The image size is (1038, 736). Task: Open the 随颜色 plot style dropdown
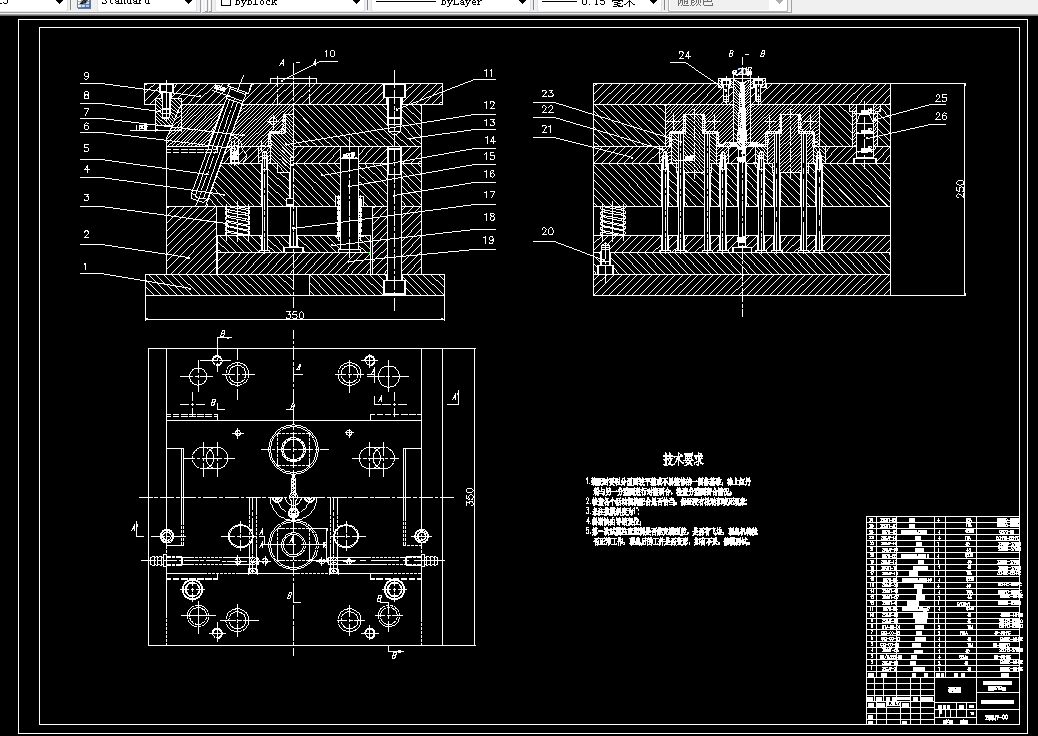728,3
